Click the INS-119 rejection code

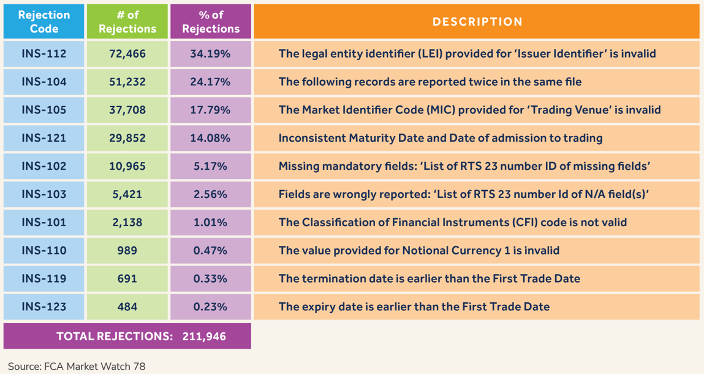tap(44, 278)
